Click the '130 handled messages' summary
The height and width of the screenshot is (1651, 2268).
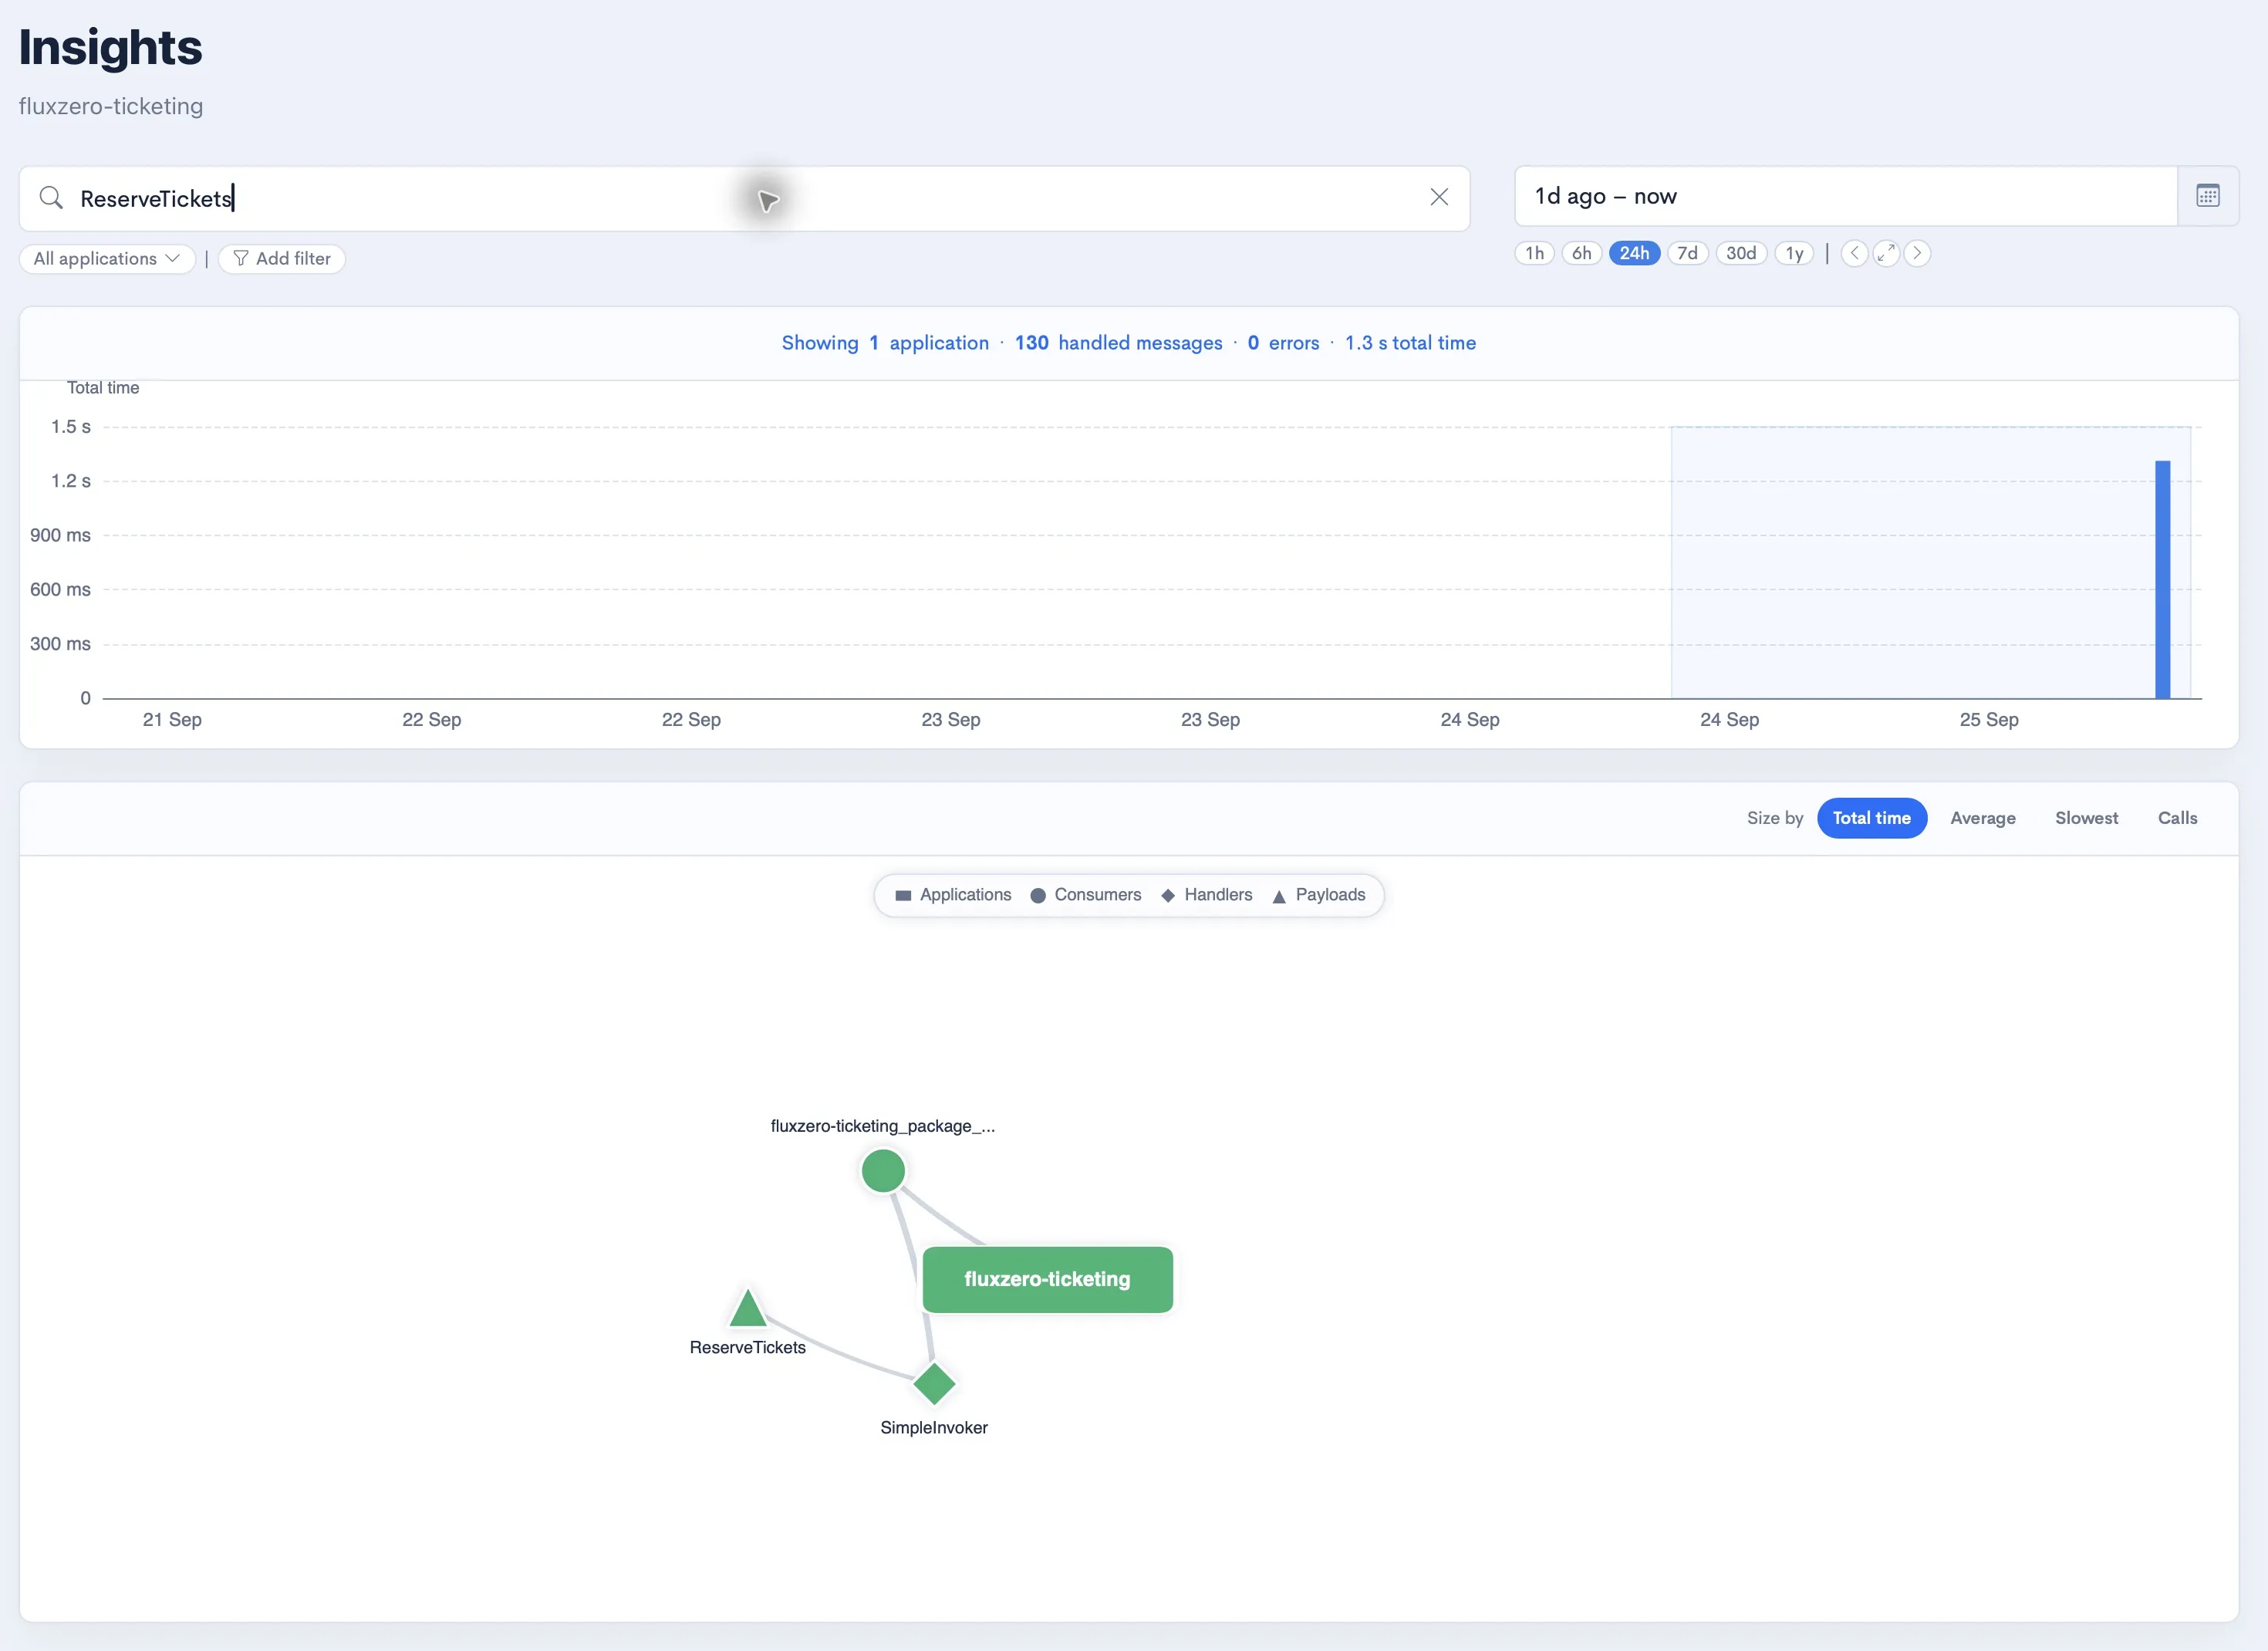coord(1118,343)
